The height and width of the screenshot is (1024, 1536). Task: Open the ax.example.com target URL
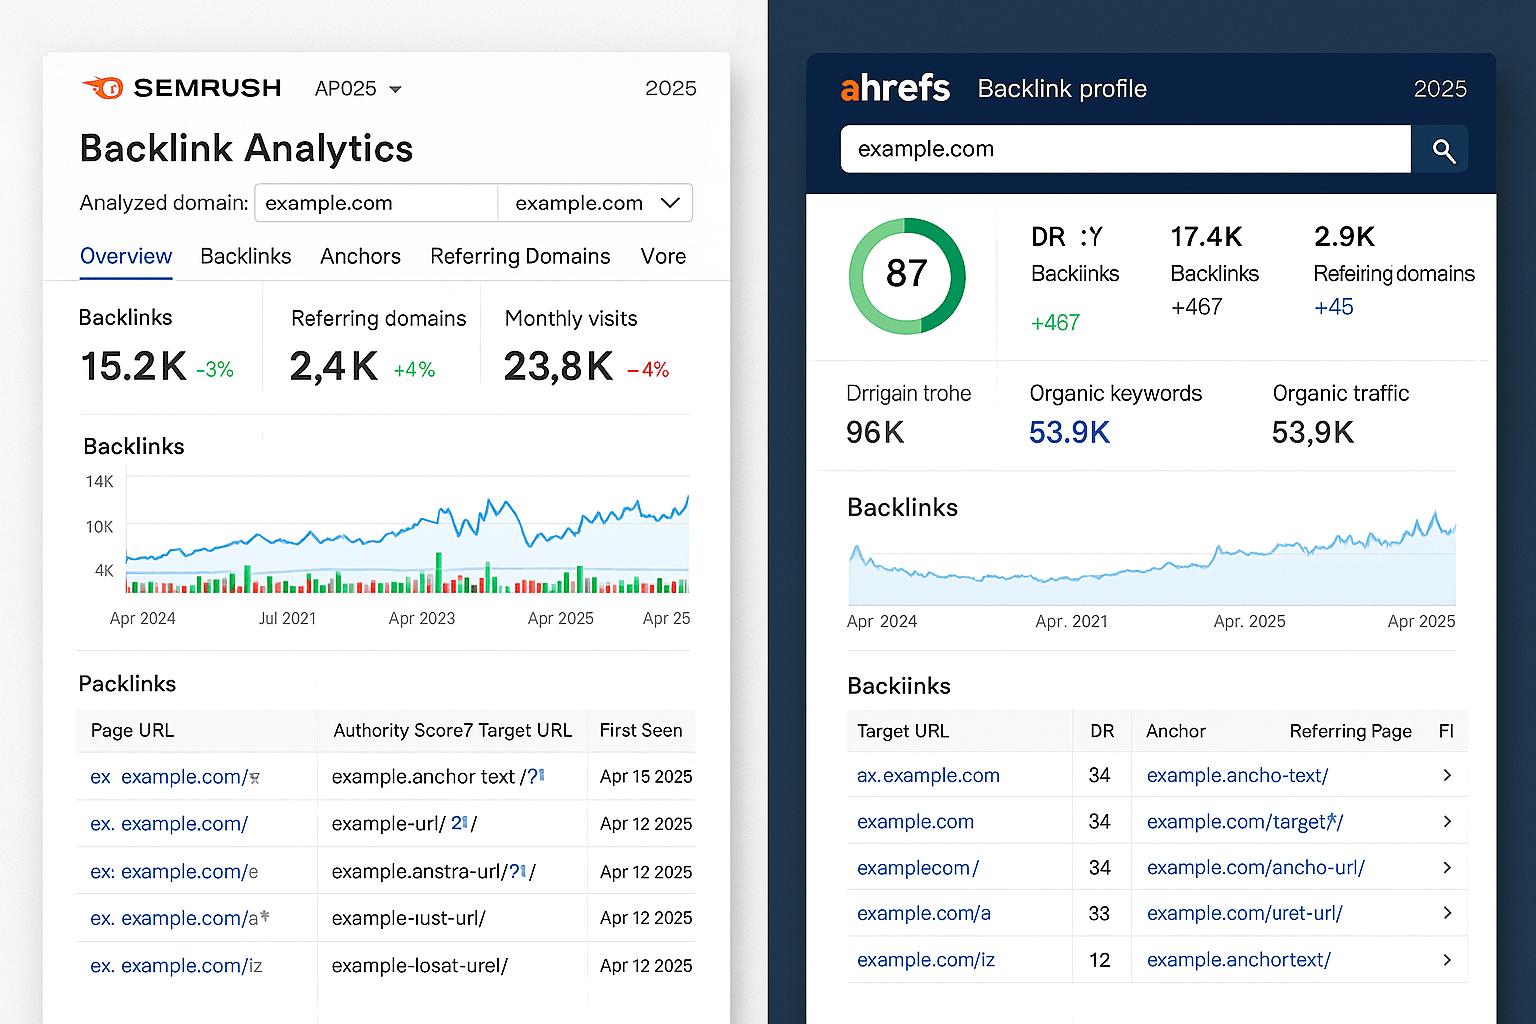click(x=928, y=775)
